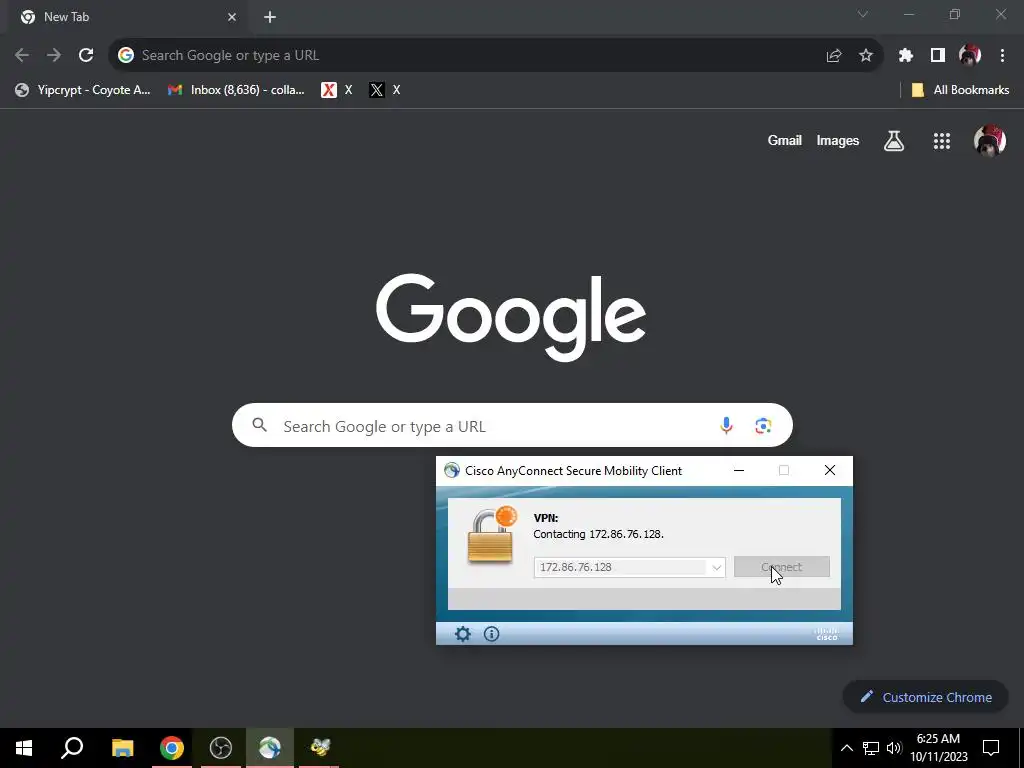The height and width of the screenshot is (768, 1024).
Task: Open the Search Labs flask icon
Action: click(x=894, y=140)
